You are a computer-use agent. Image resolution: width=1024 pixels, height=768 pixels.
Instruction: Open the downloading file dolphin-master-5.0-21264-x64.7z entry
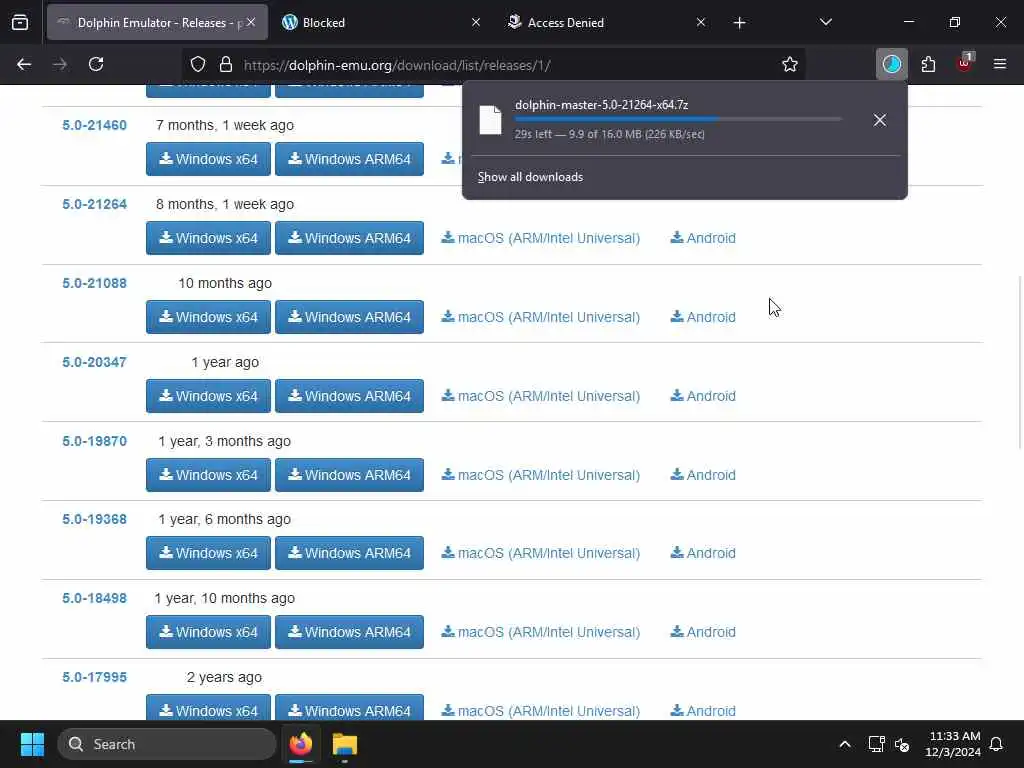665,120
